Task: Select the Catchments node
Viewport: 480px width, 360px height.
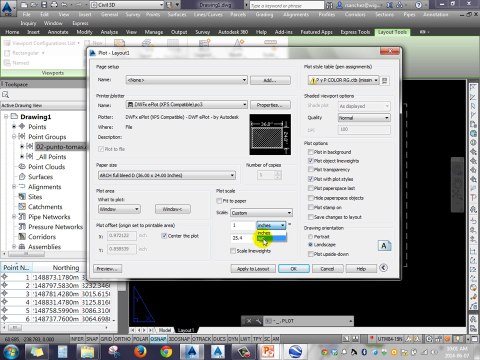Action: click(45, 207)
